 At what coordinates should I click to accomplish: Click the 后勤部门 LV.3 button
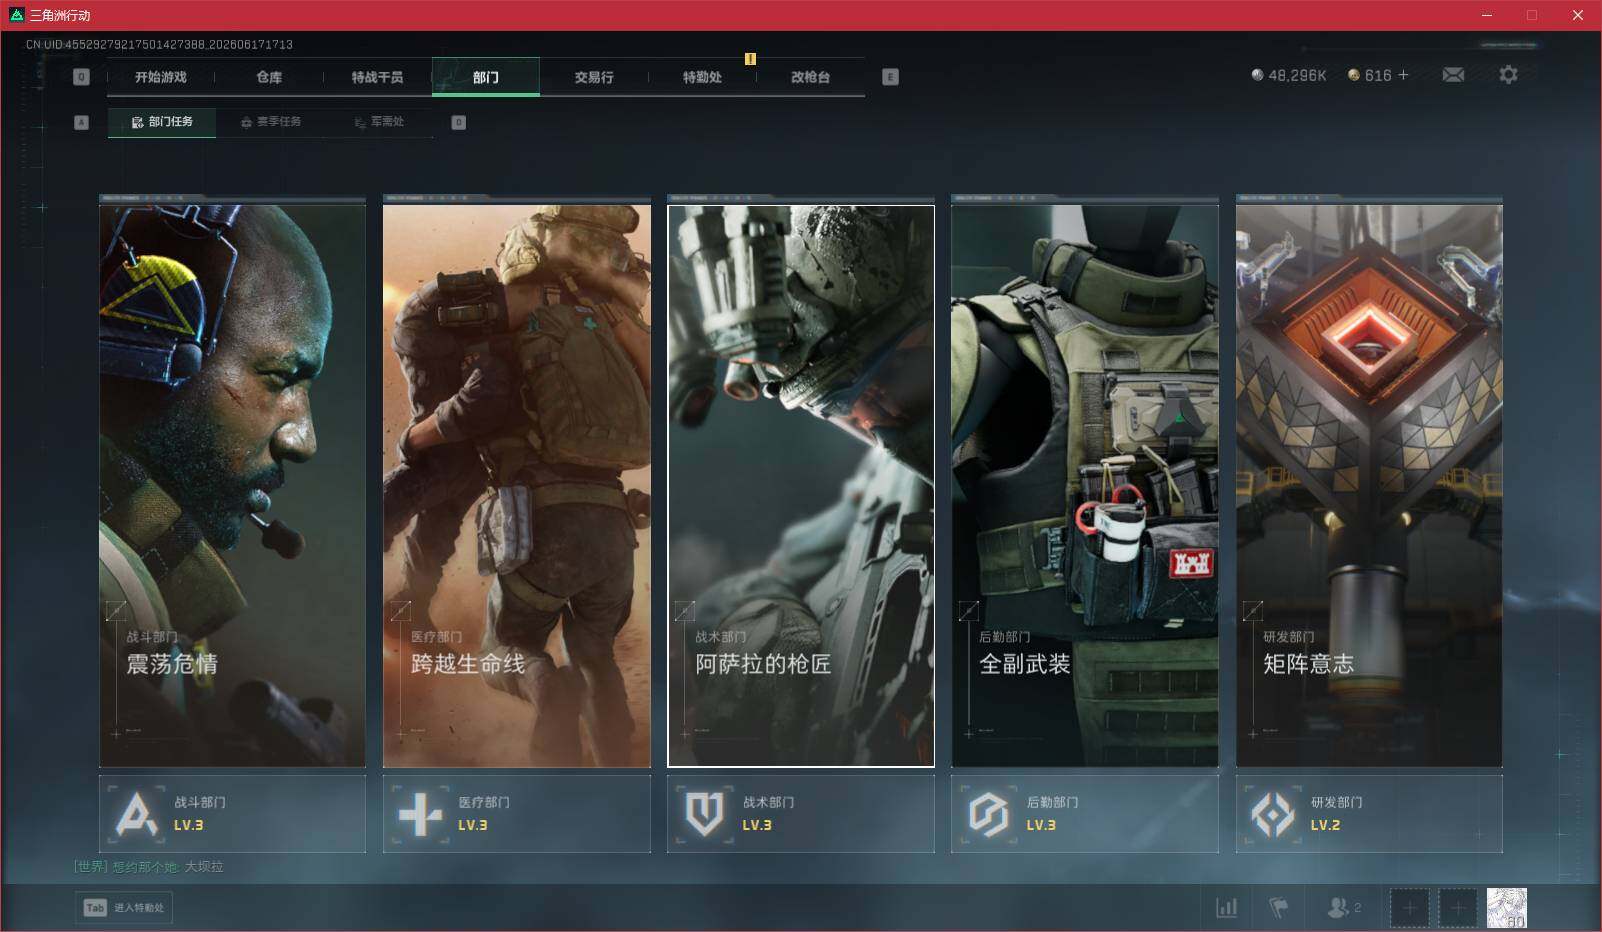pyautogui.click(x=1085, y=814)
